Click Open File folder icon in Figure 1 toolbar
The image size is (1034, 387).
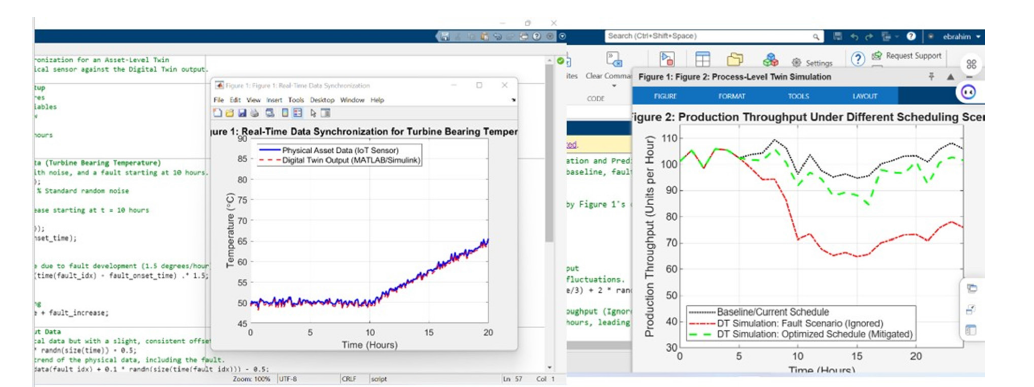(229, 113)
